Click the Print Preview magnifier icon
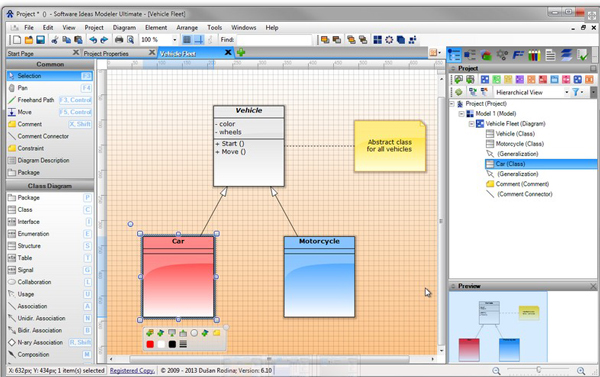The height and width of the screenshot is (377, 600). (x=130, y=39)
